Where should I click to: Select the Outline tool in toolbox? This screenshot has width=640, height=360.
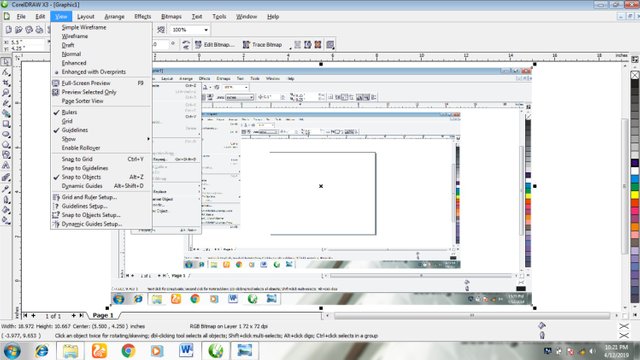click(x=6, y=200)
